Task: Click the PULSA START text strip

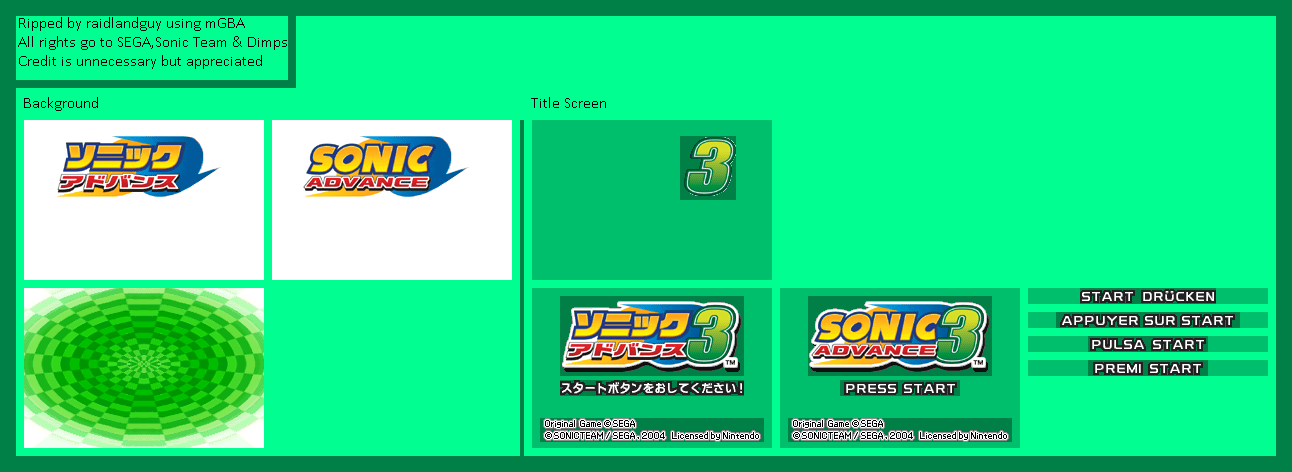Action: (1148, 344)
